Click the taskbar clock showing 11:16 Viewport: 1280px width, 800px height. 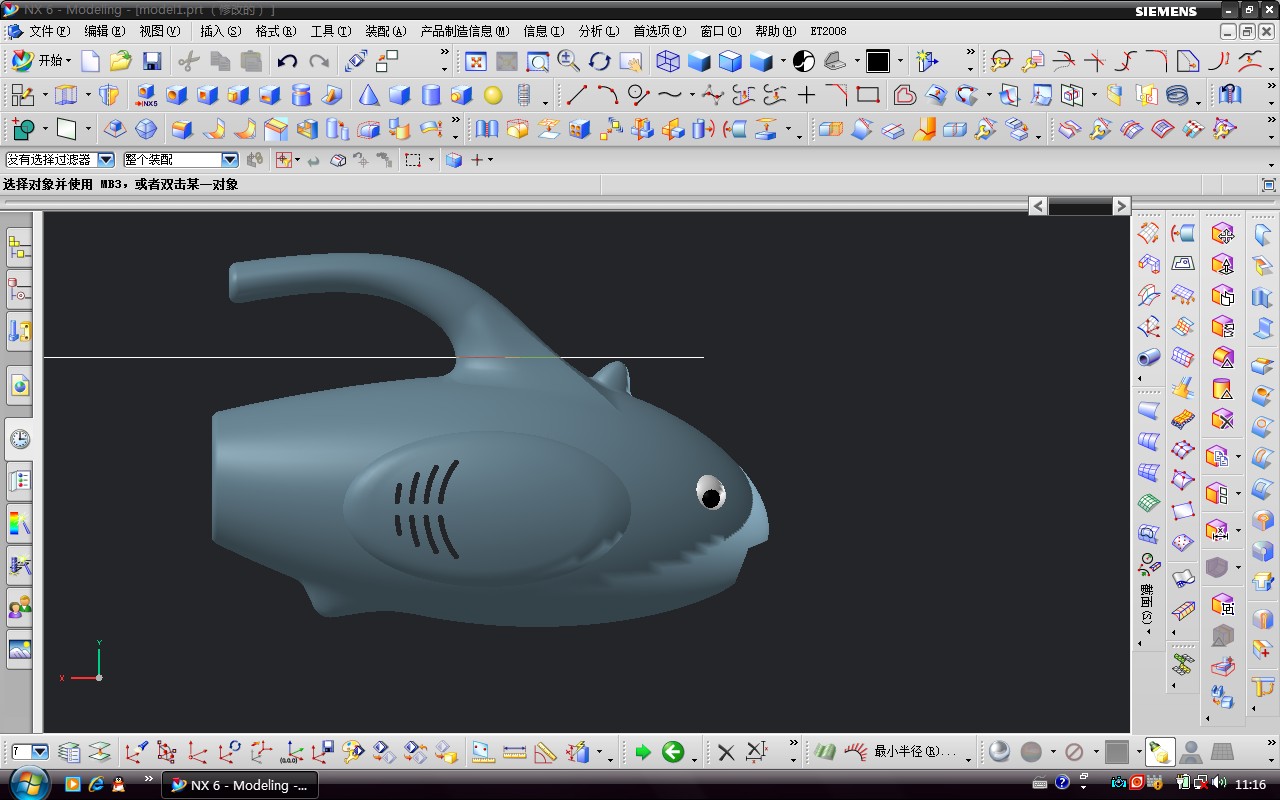(x=1250, y=785)
